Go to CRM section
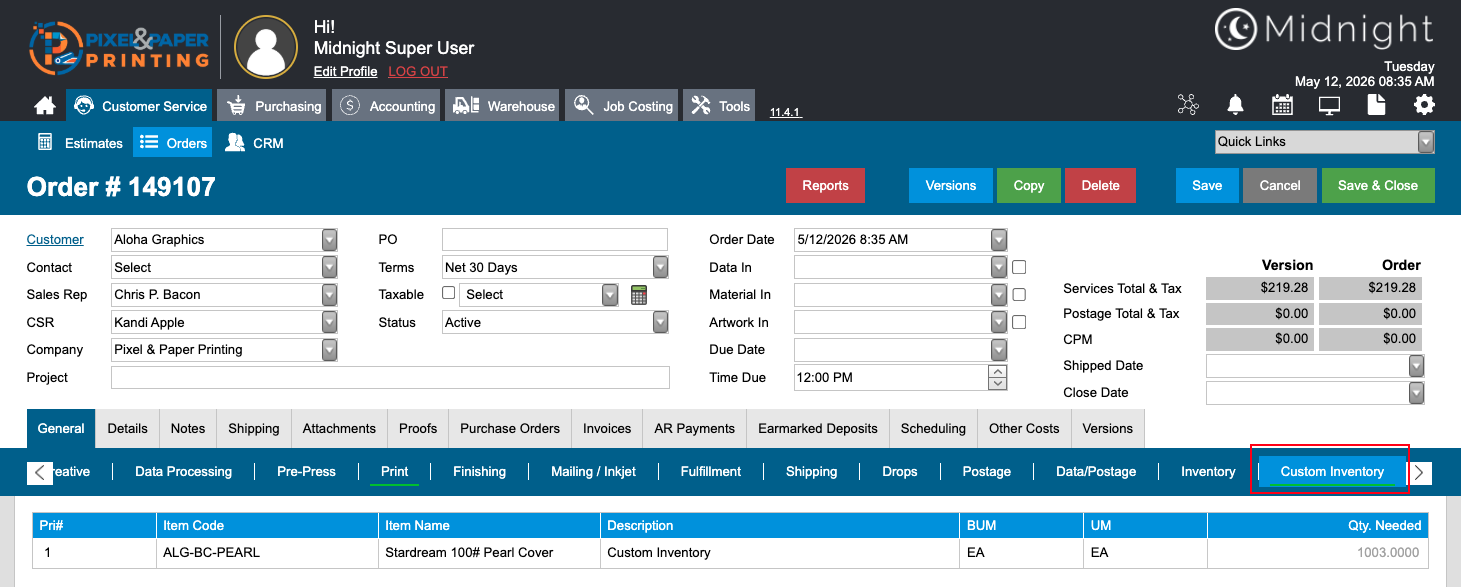The width and height of the screenshot is (1461, 587). 254,143
